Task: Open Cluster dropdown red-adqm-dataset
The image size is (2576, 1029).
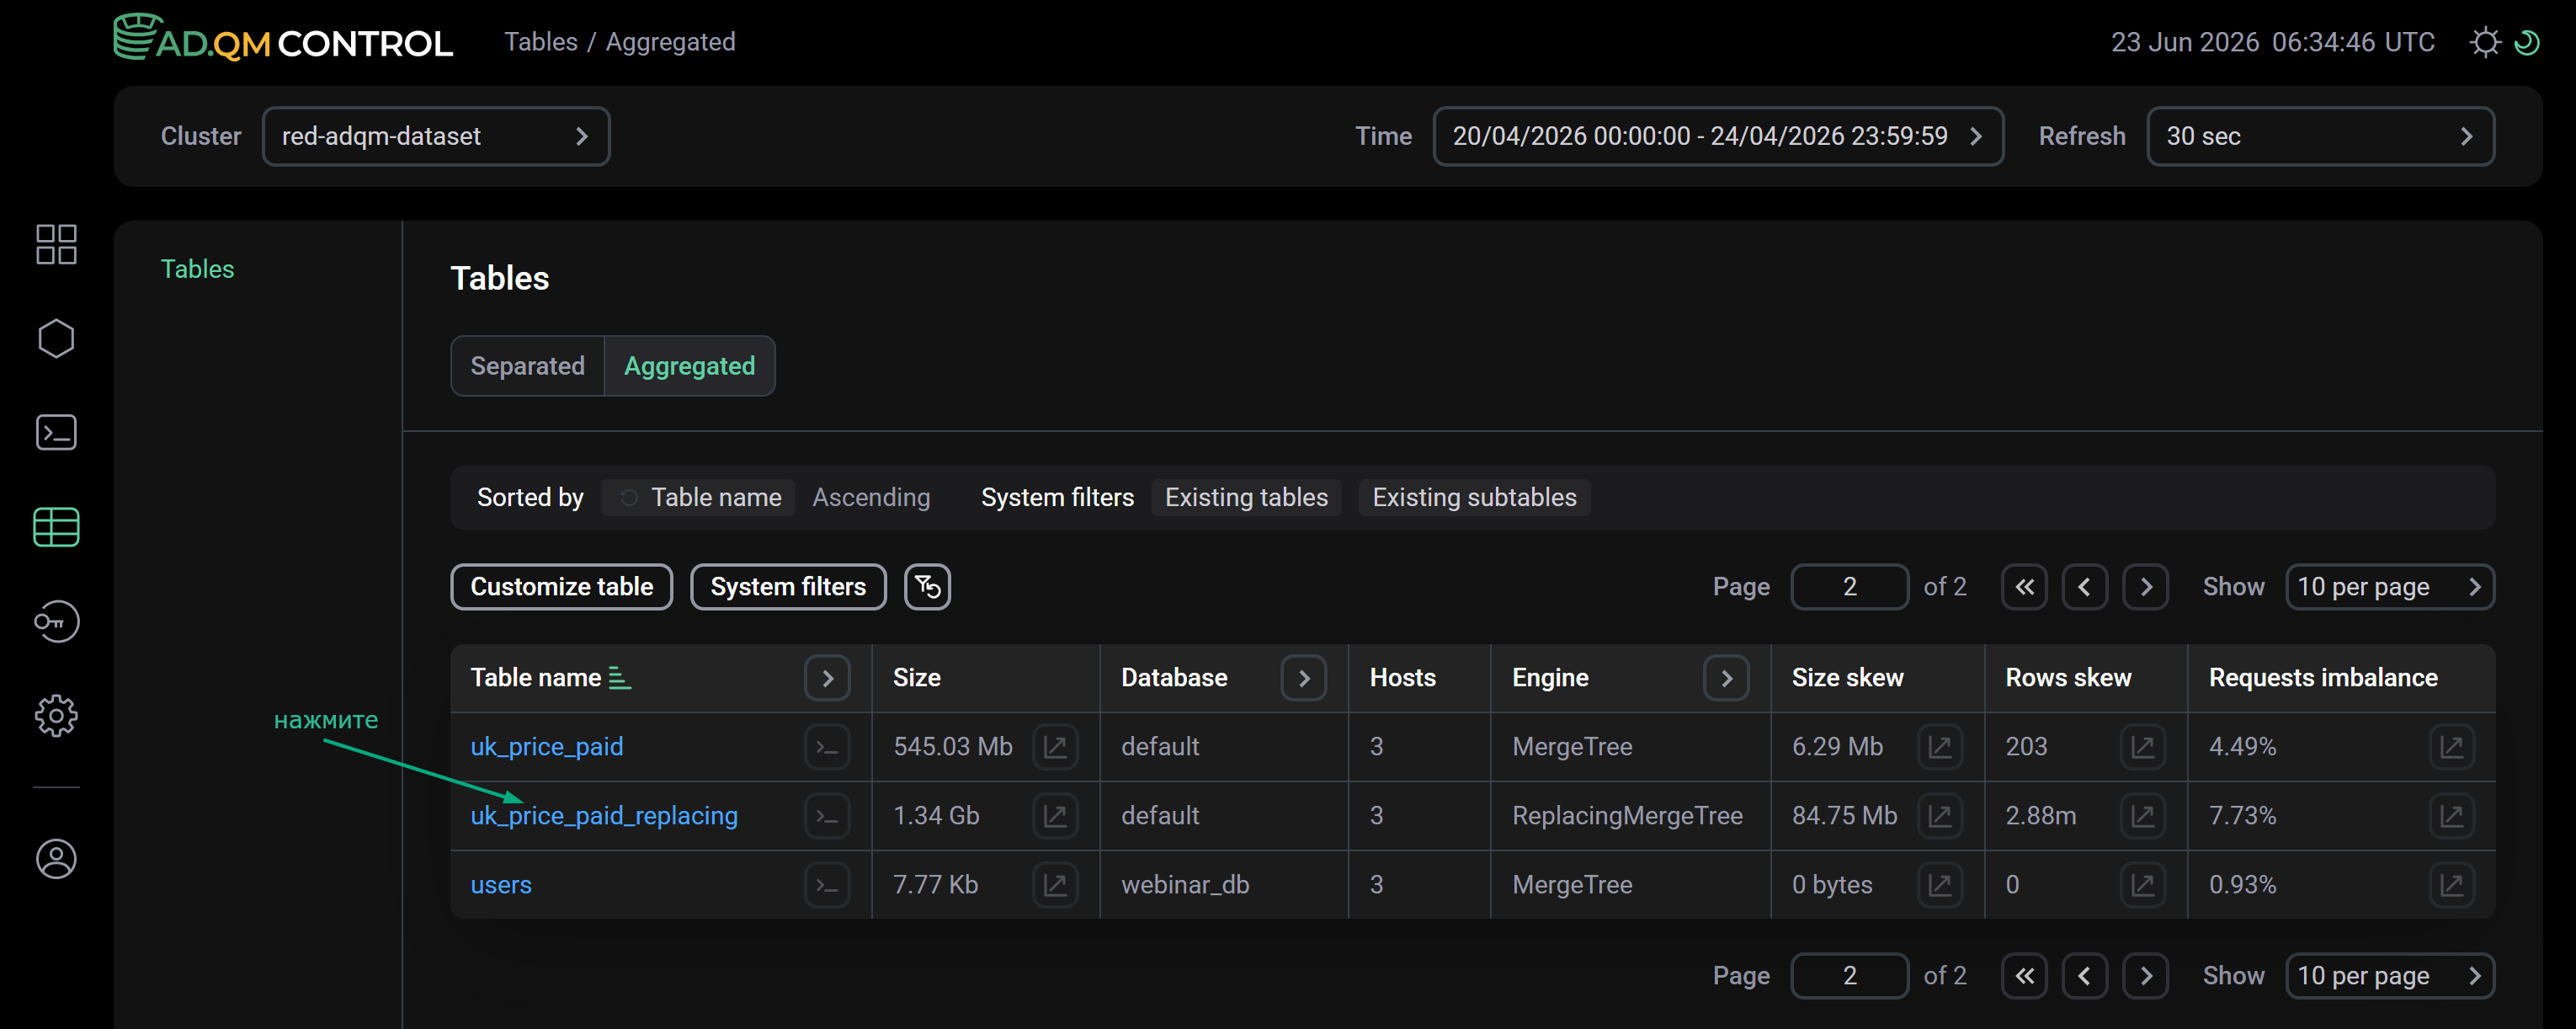Action: pyautogui.click(x=436, y=136)
